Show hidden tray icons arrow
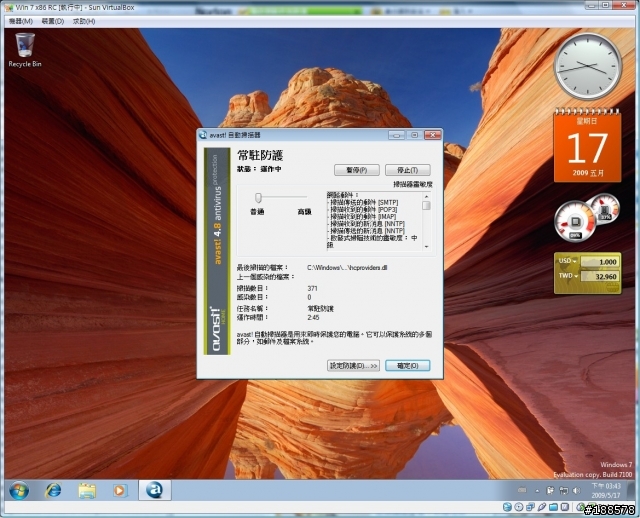Screen dimensions: 640x518 click(537, 491)
